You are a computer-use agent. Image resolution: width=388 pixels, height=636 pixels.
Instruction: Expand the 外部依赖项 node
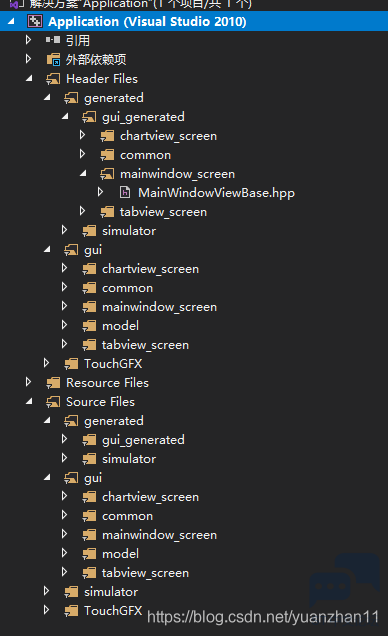pyautogui.click(x=28, y=59)
